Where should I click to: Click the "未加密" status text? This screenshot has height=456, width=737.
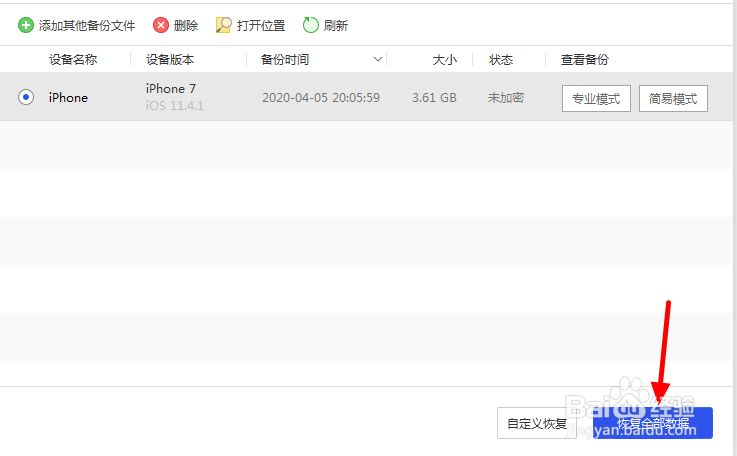tap(506, 97)
